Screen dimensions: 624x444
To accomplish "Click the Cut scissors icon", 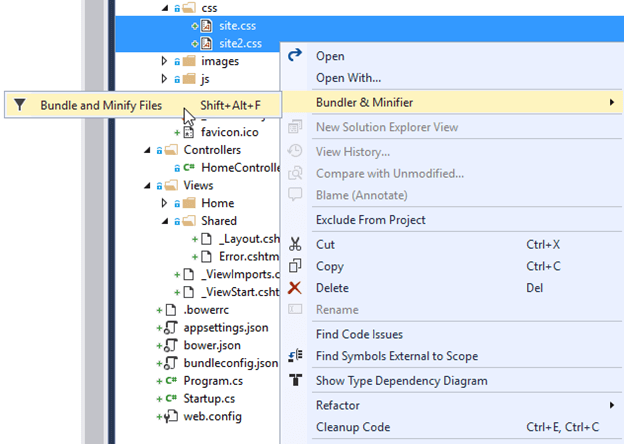I will coord(295,244).
